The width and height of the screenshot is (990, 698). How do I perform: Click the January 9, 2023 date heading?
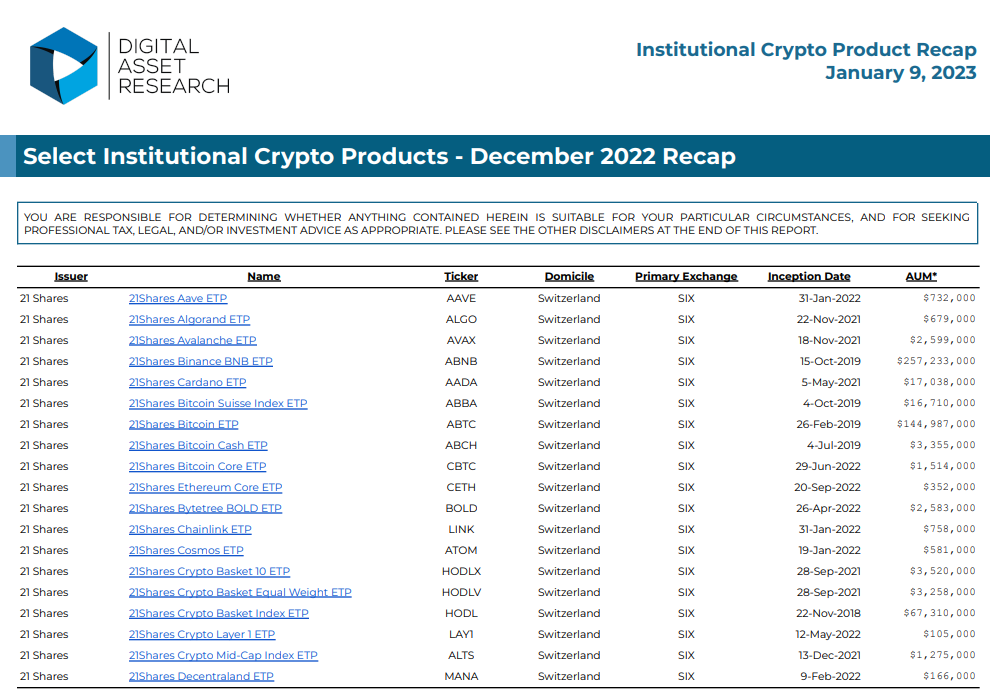pyautogui.click(x=901, y=73)
